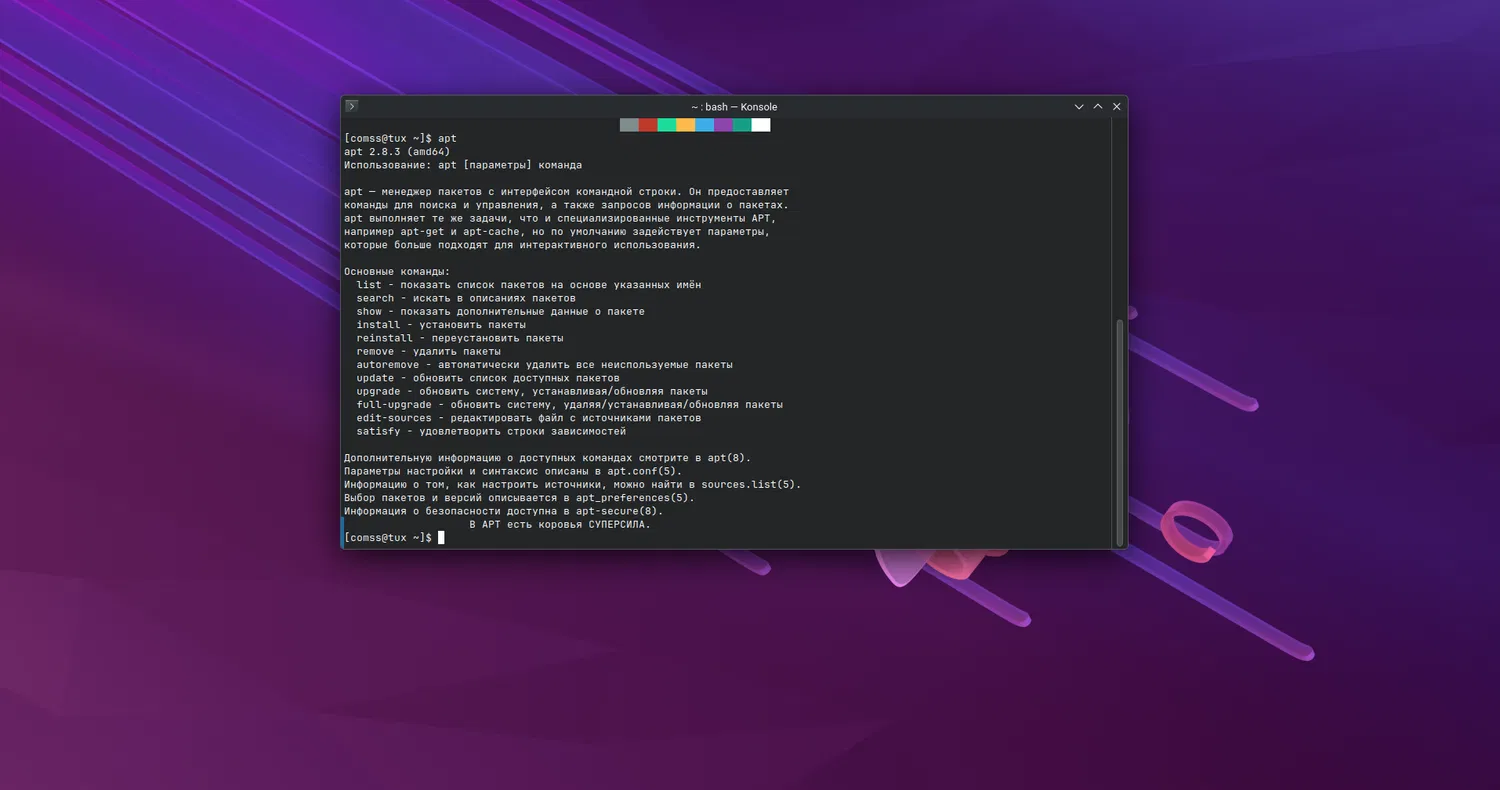
Task: Click the 'Основные команды:' heading
Action: (x=397, y=272)
